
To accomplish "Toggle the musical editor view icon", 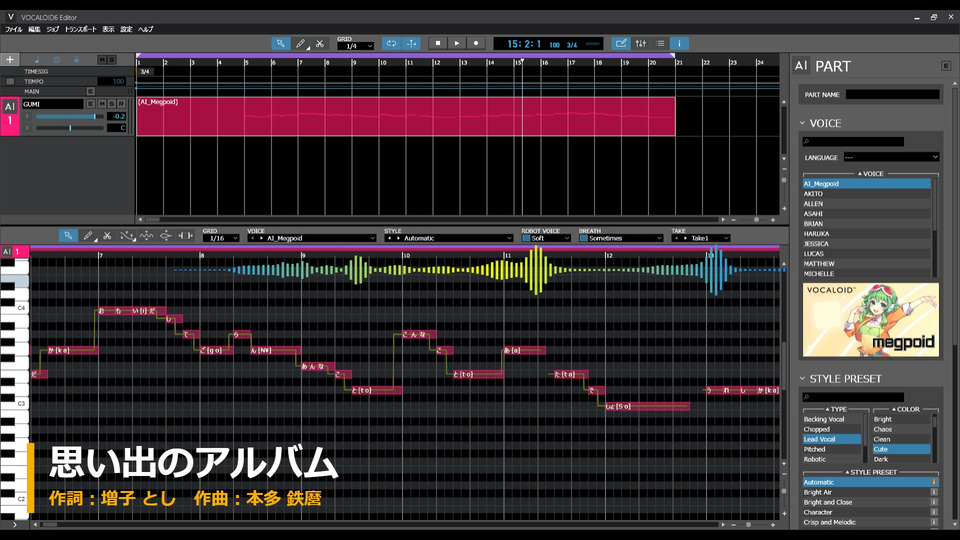I will pyautogui.click(x=621, y=43).
